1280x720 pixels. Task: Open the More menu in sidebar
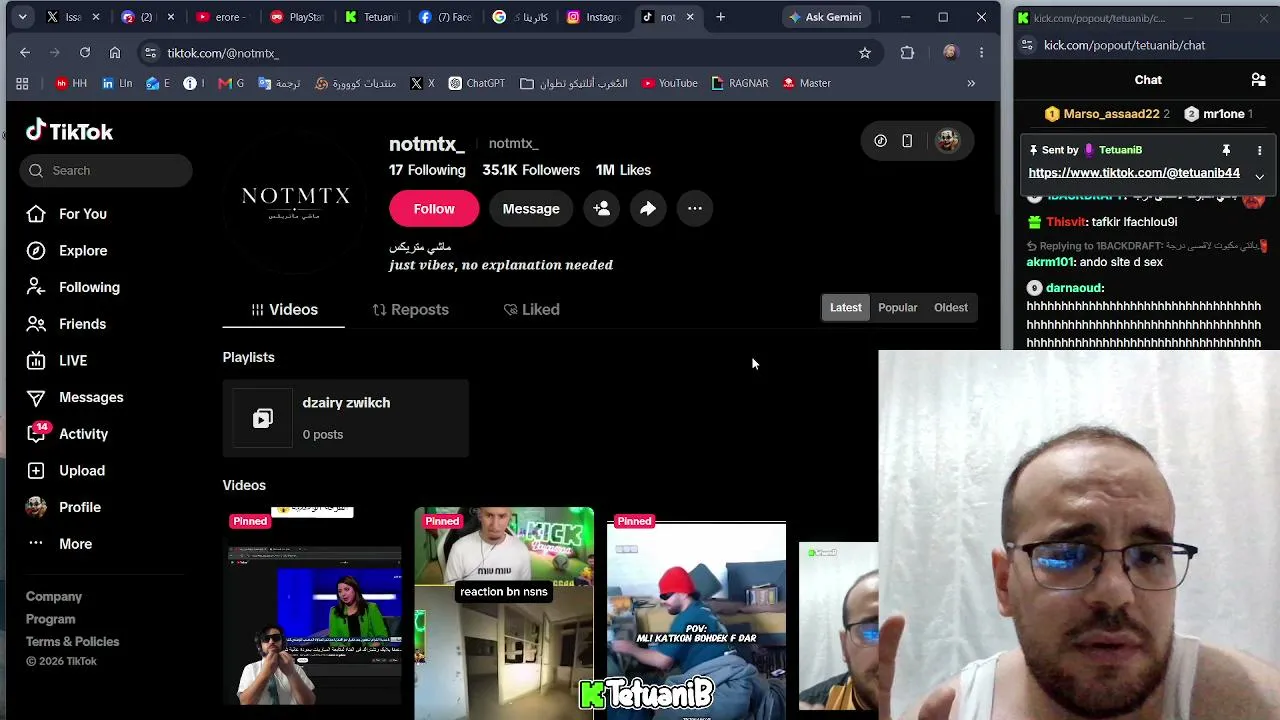(x=60, y=544)
